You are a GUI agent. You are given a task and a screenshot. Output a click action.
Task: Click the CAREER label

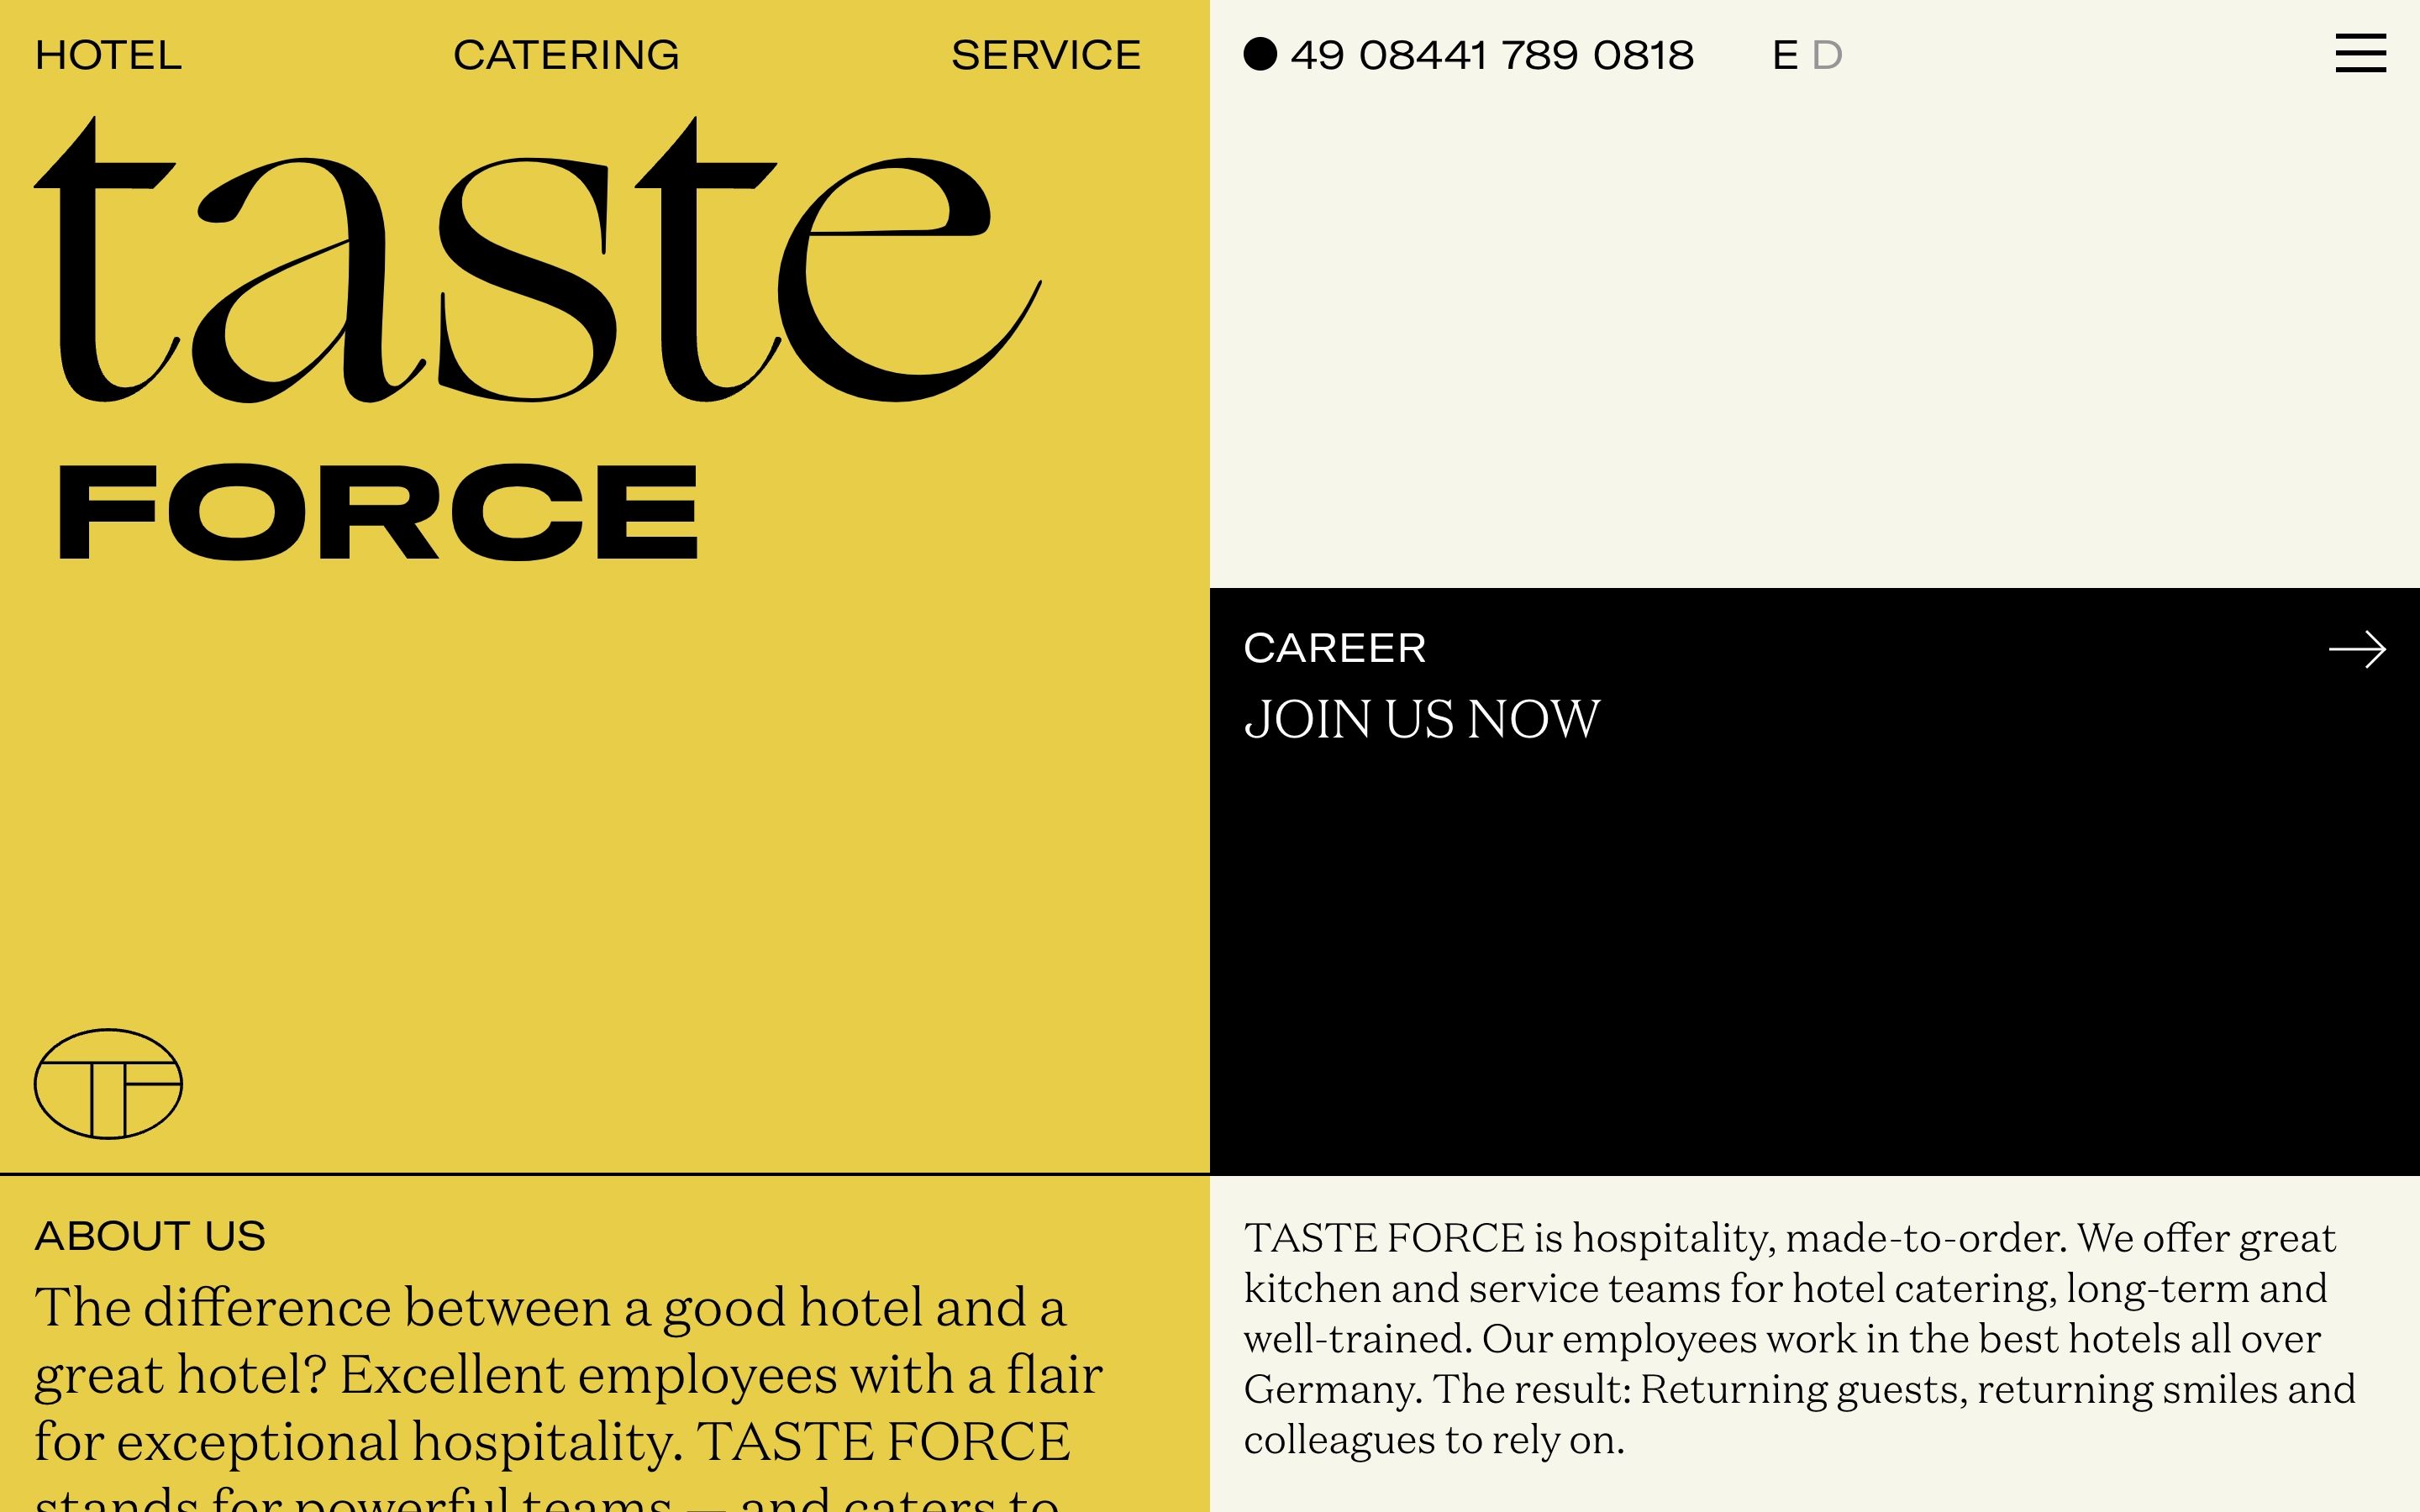[x=1334, y=648]
